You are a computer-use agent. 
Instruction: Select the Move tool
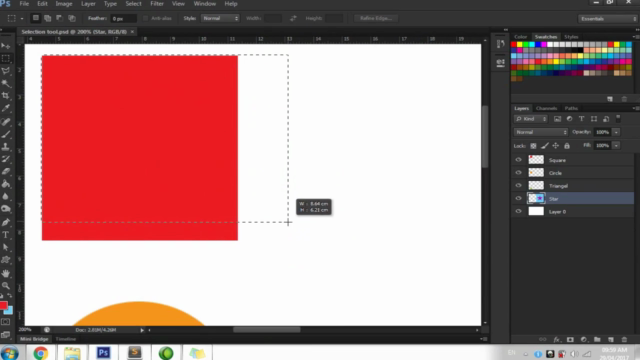coord(6,46)
